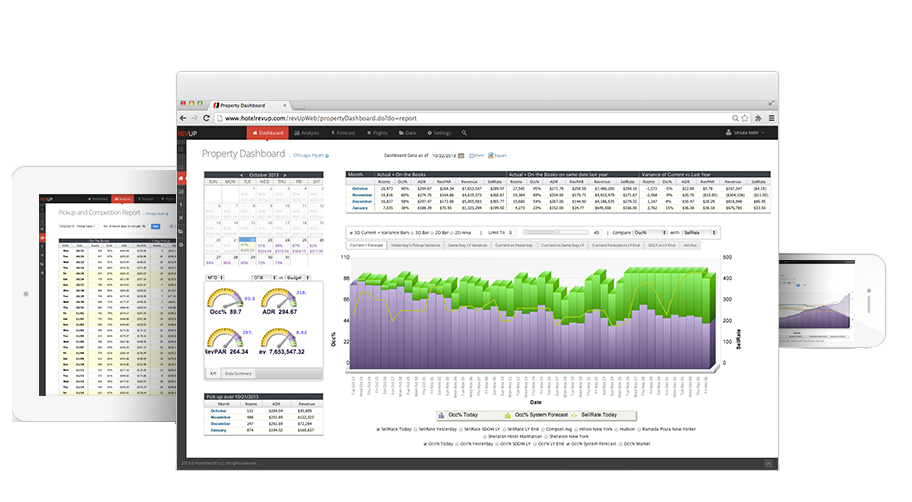Expand the Ursula Nohr user menu
912x502 pixels.
pyautogui.click(x=745, y=133)
